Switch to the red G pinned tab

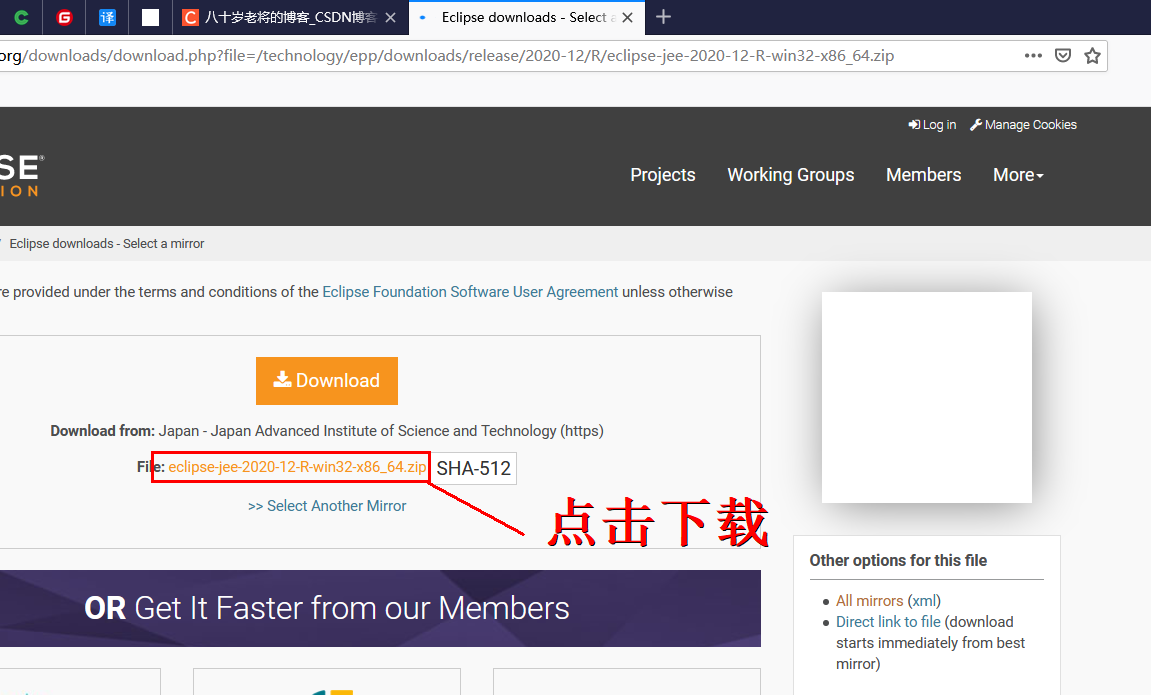point(65,18)
